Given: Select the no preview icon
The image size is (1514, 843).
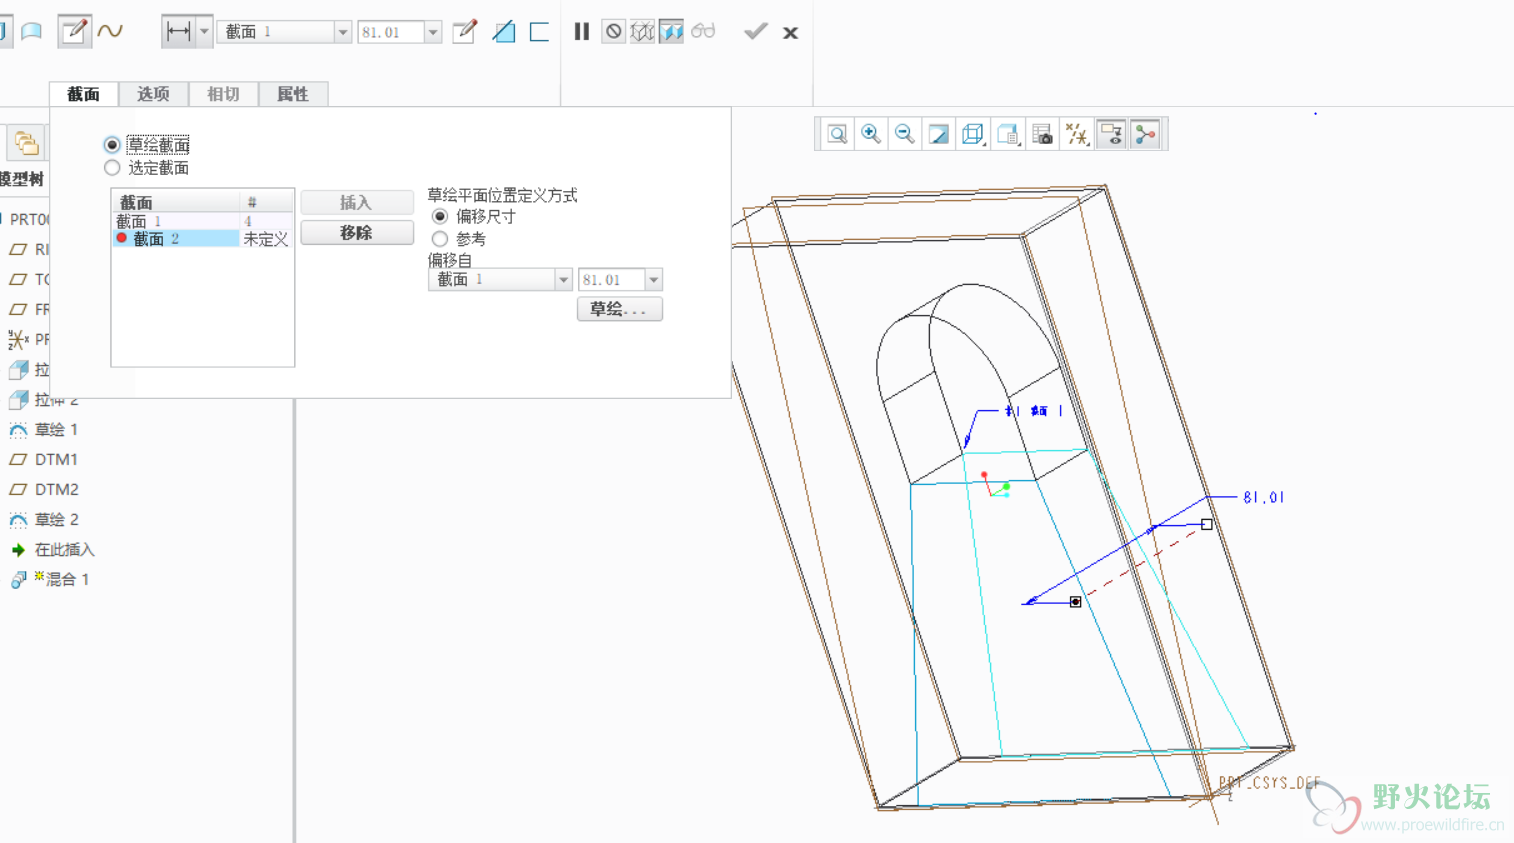Looking at the screenshot, I should click(613, 32).
